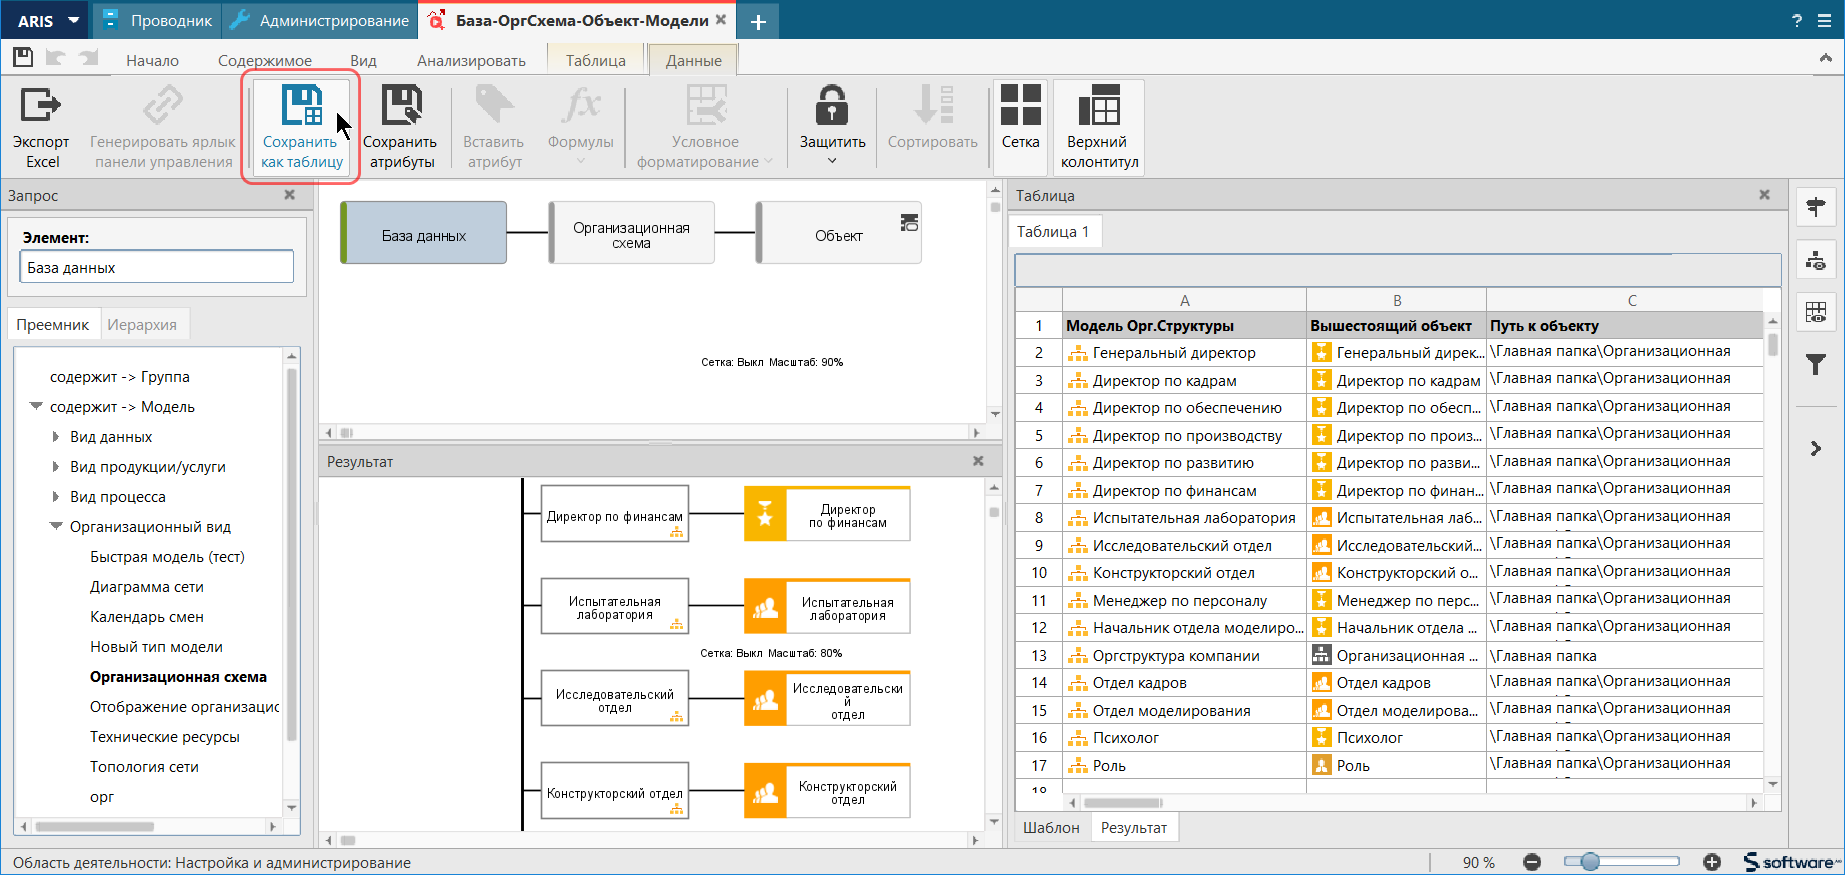The height and width of the screenshot is (875, 1845).
Task: Click the hierarchy icon in right sidebar
Action: [x=1816, y=260]
